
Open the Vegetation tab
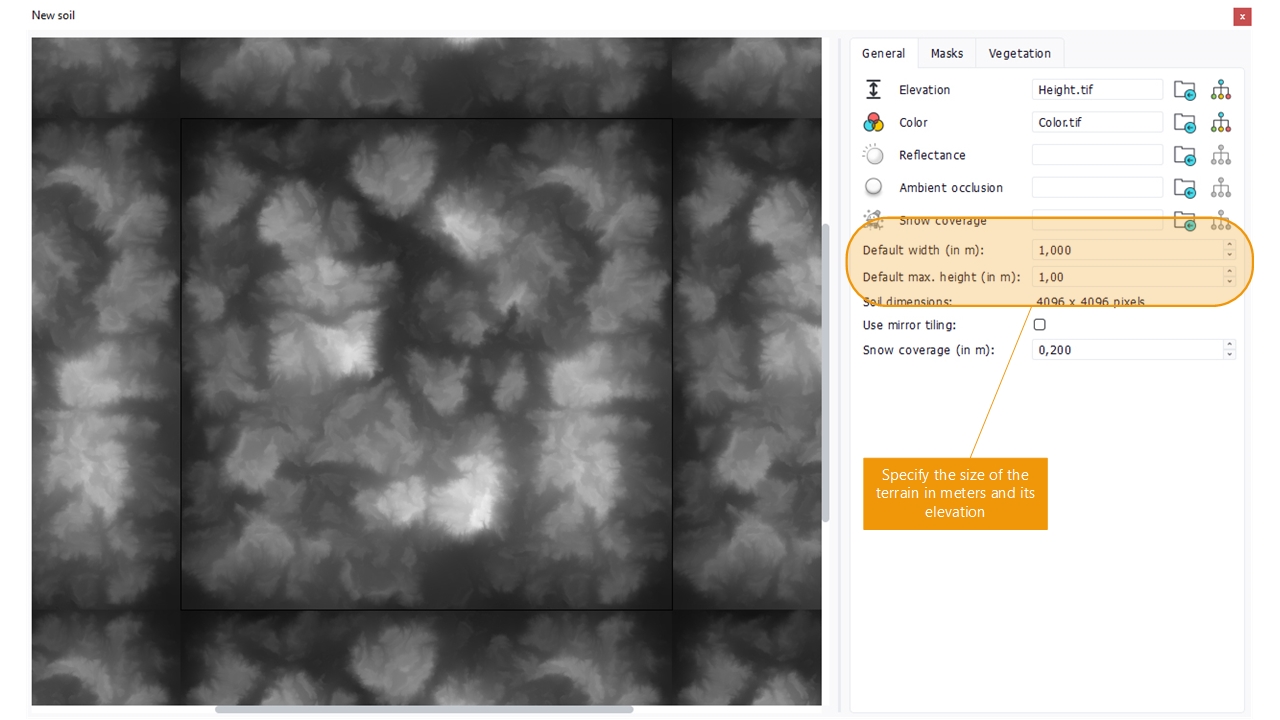tap(1019, 54)
